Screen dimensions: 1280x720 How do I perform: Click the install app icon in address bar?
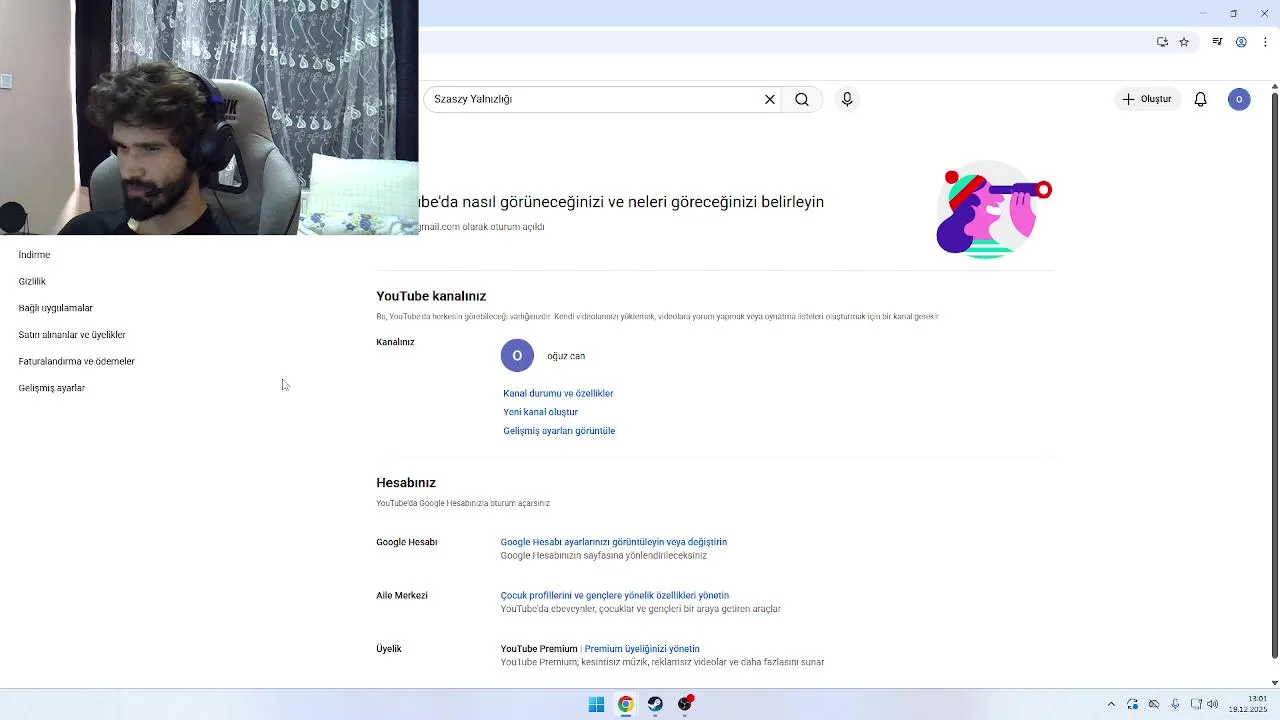click(x=1162, y=42)
